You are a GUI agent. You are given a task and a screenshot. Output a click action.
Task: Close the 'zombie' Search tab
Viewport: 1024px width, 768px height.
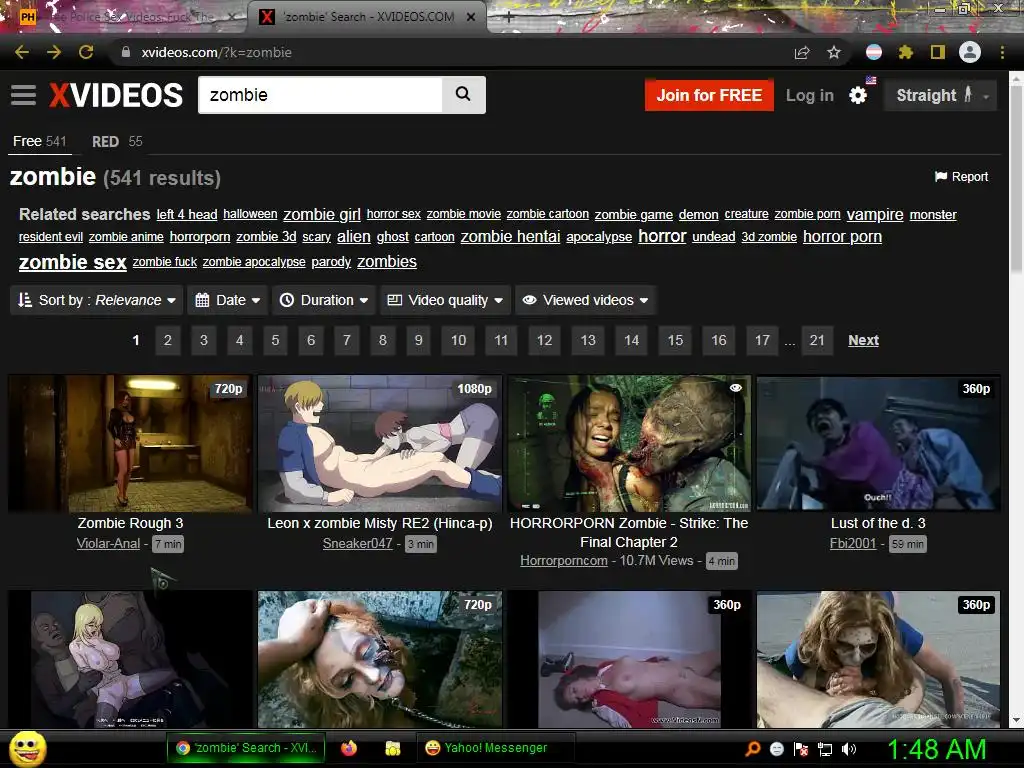click(x=471, y=17)
